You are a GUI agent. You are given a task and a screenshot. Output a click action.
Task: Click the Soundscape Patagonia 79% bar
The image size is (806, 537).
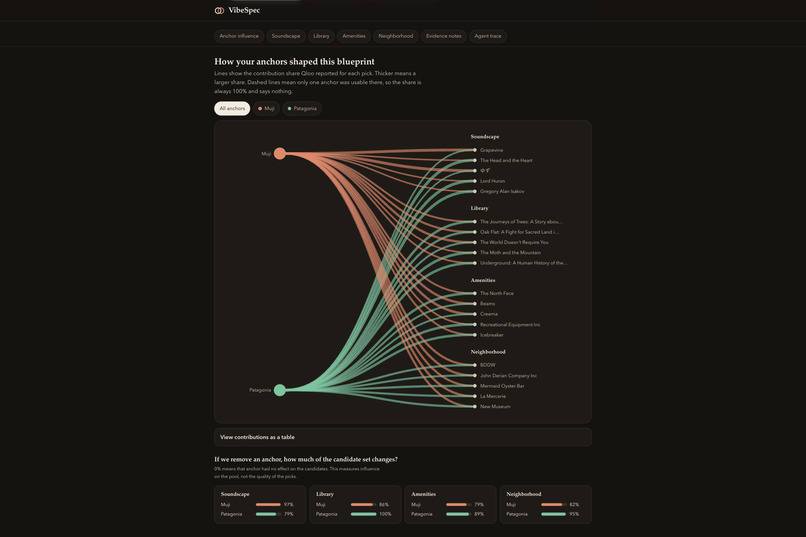click(268, 514)
